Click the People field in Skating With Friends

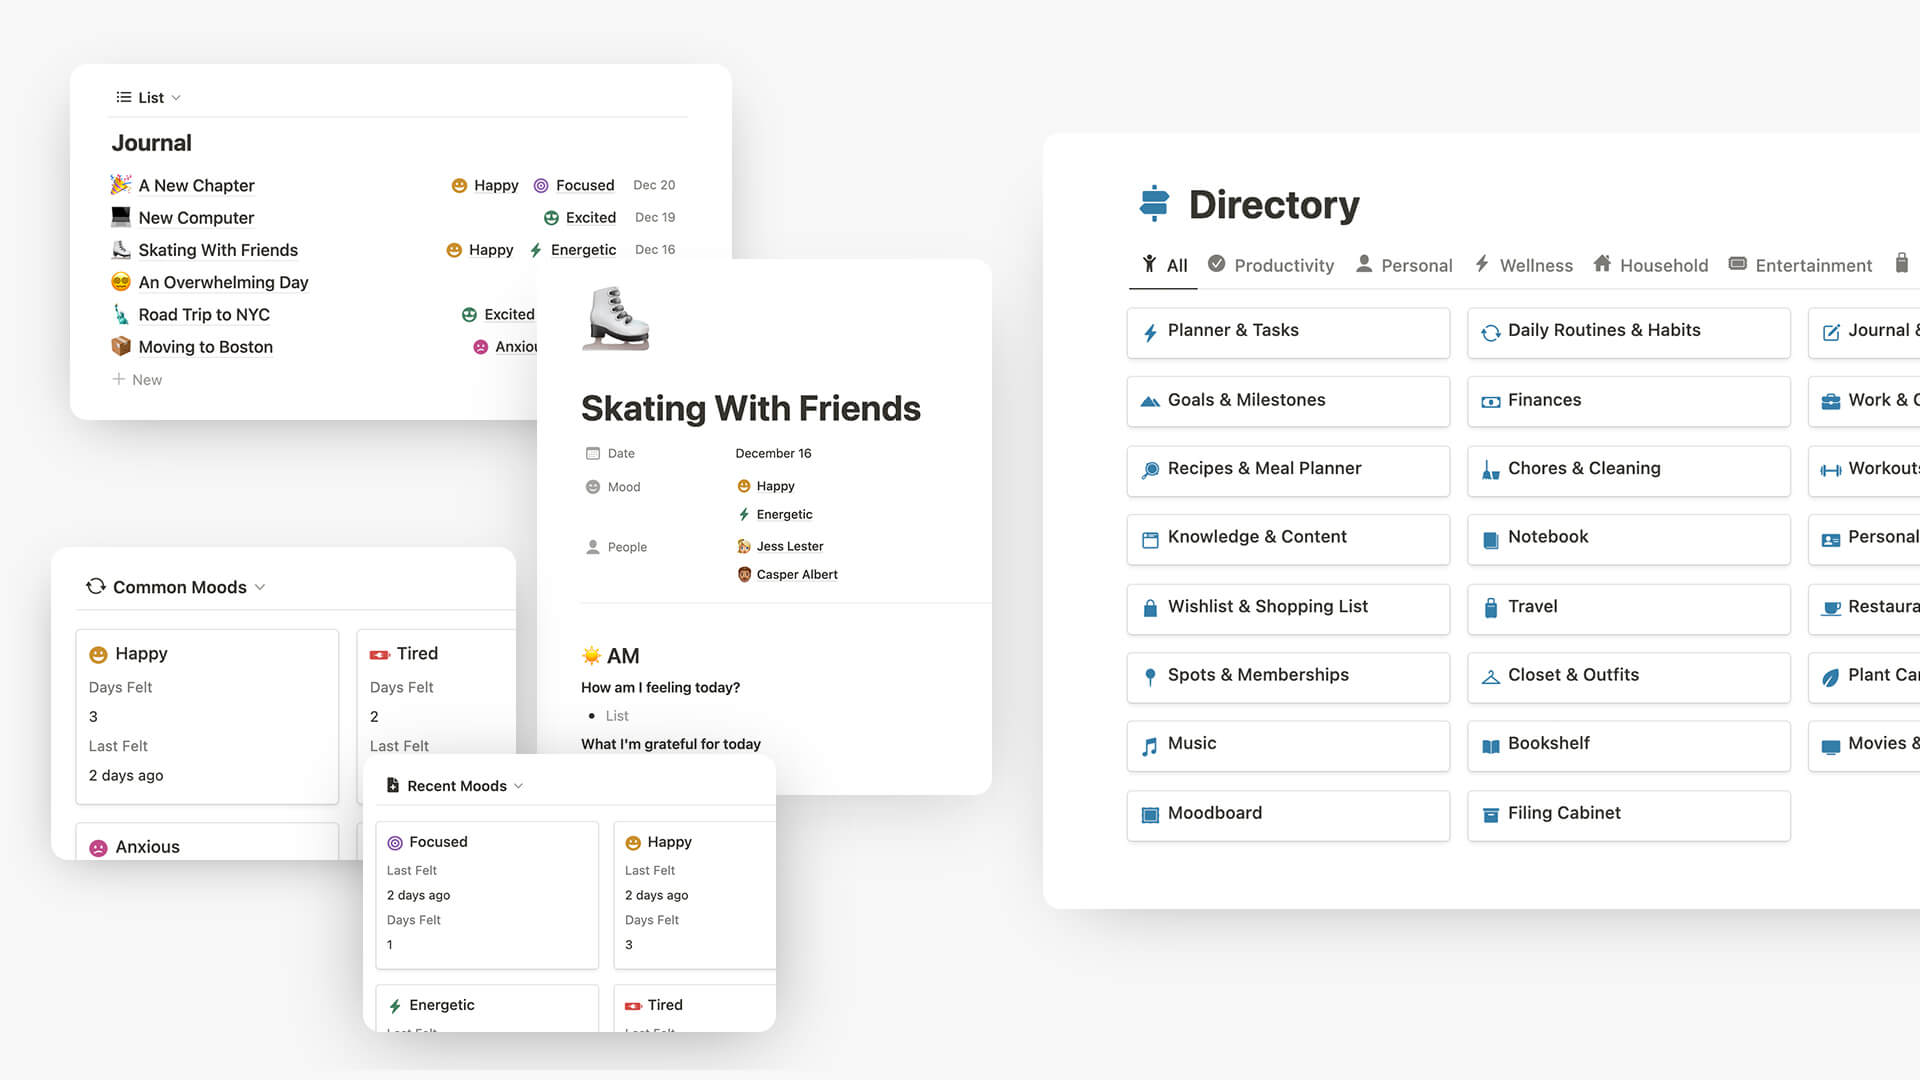click(x=626, y=546)
